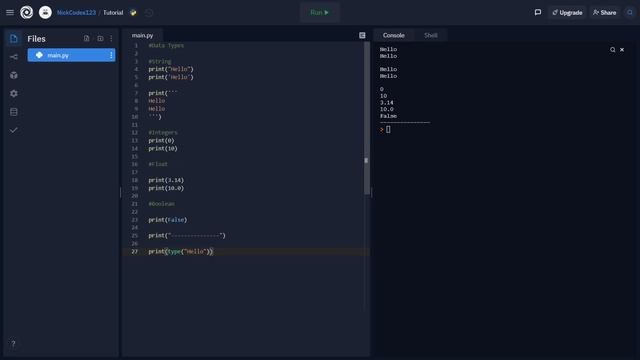
Task: Click the print("Hello") line 4
Action: click(171, 69)
